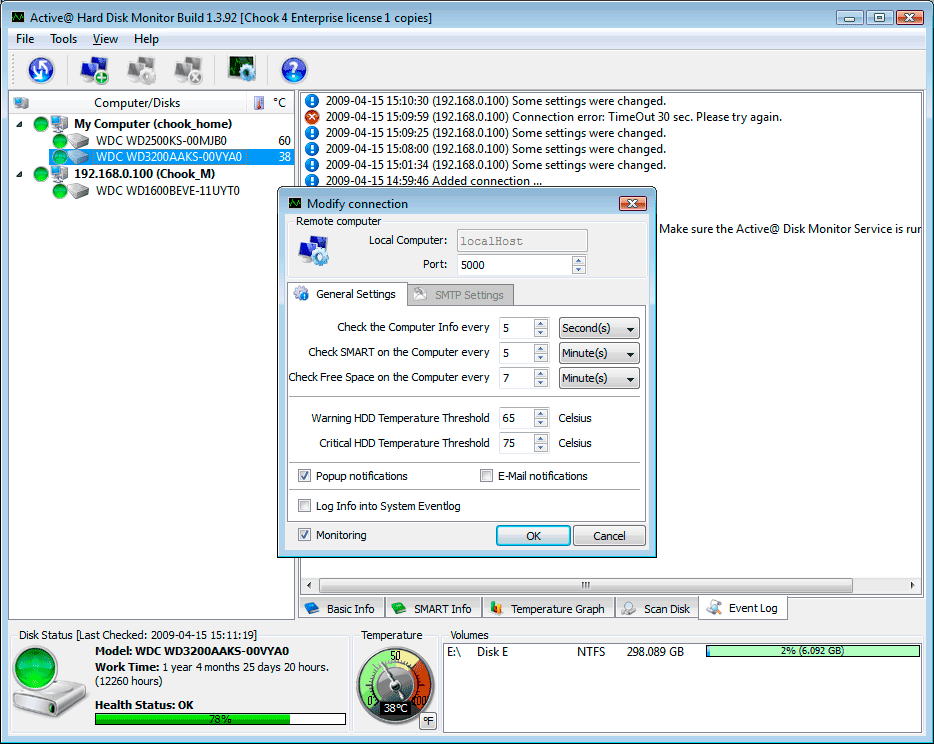This screenshot has width=934, height=744.
Task: Open the View menu
Action: (105, 39)
